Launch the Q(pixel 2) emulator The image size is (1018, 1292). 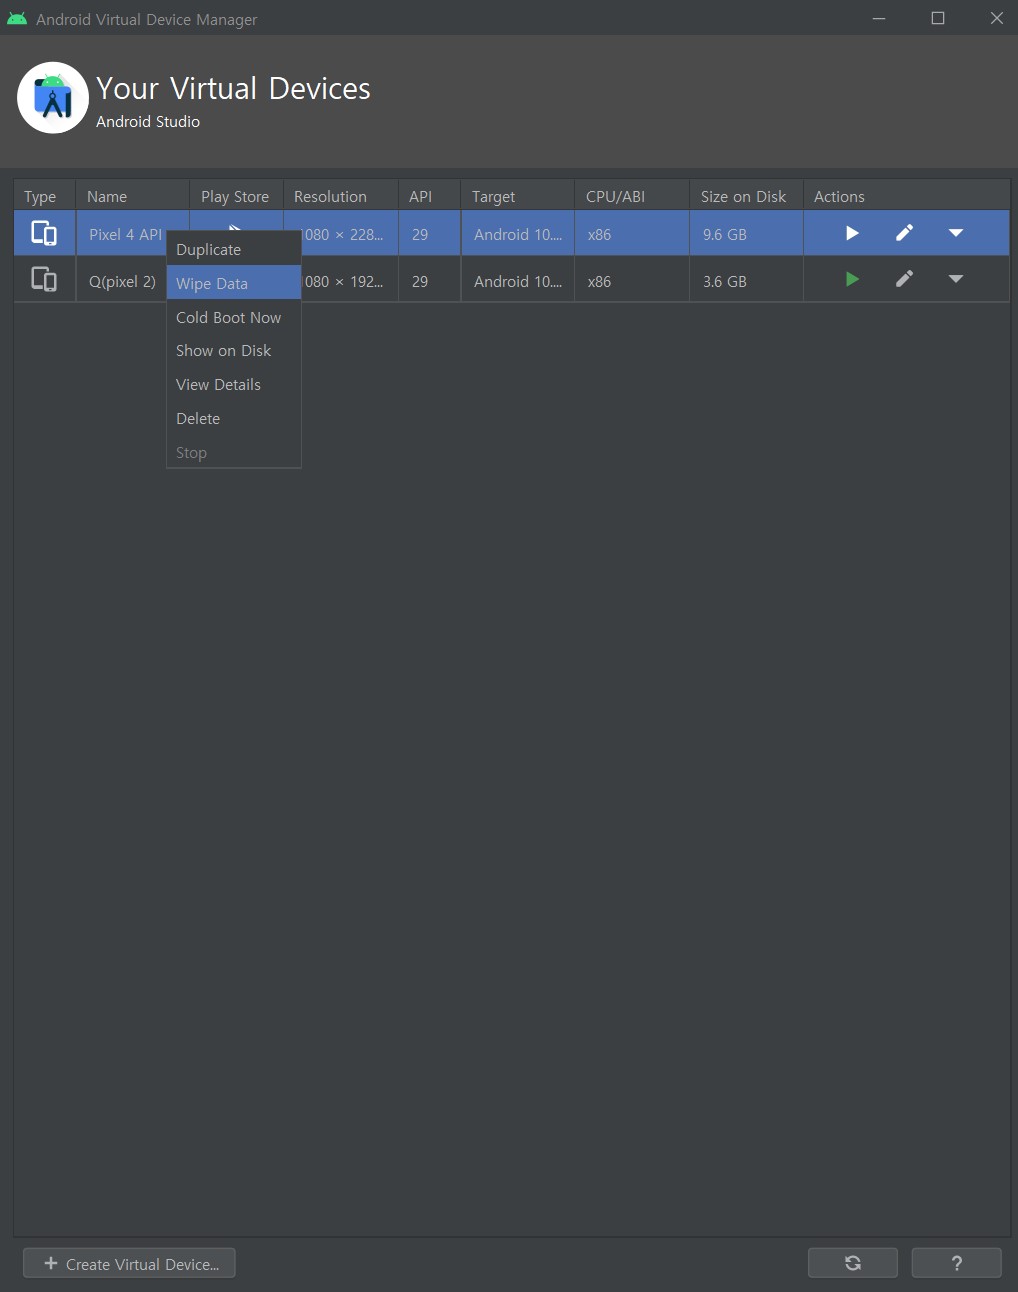tap(852, 280)
